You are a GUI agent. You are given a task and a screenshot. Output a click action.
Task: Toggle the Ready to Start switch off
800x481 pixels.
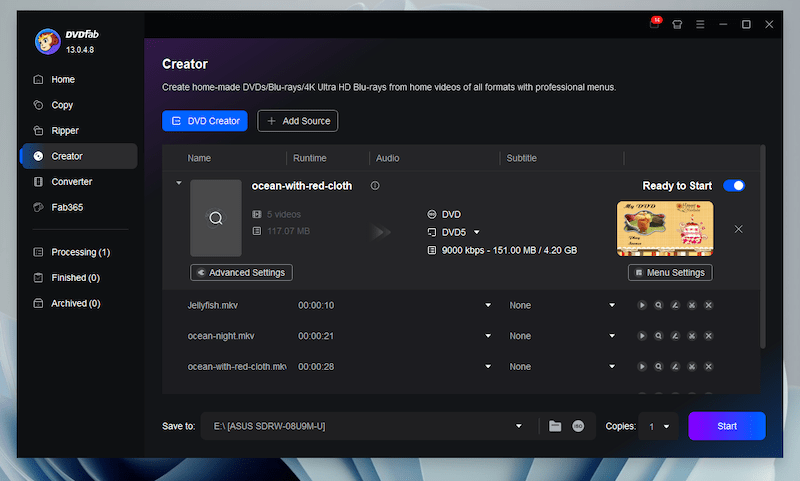pyautogui.click(x=734, y=186)
